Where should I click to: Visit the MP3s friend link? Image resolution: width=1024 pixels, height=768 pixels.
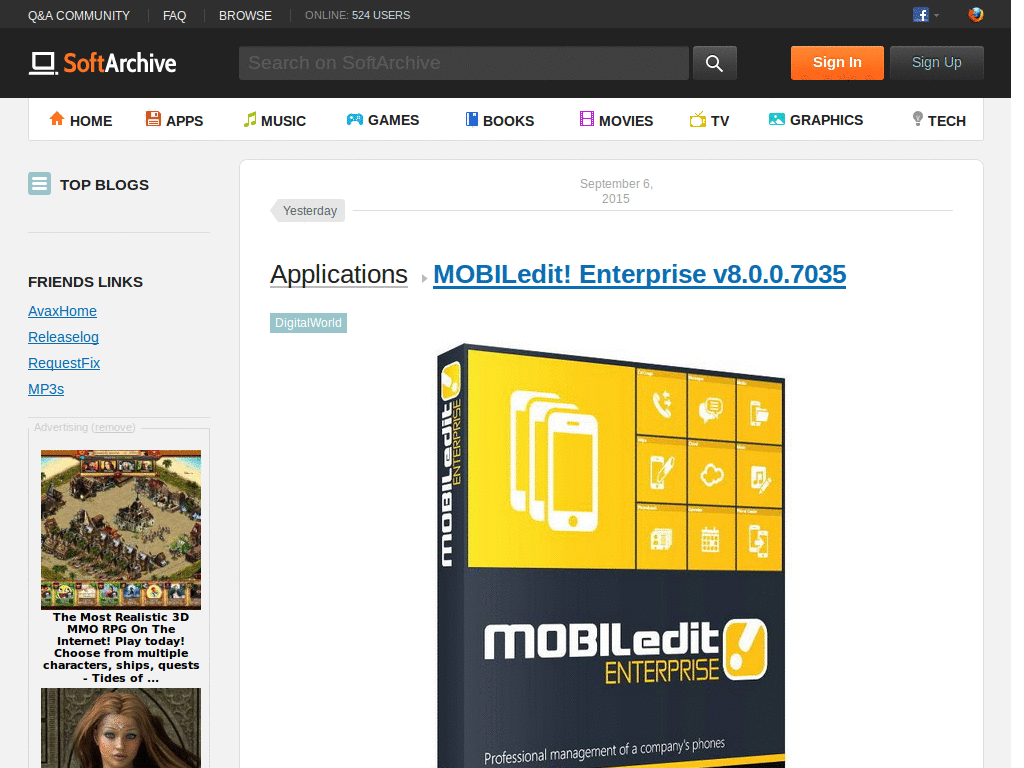click(46, 389)
